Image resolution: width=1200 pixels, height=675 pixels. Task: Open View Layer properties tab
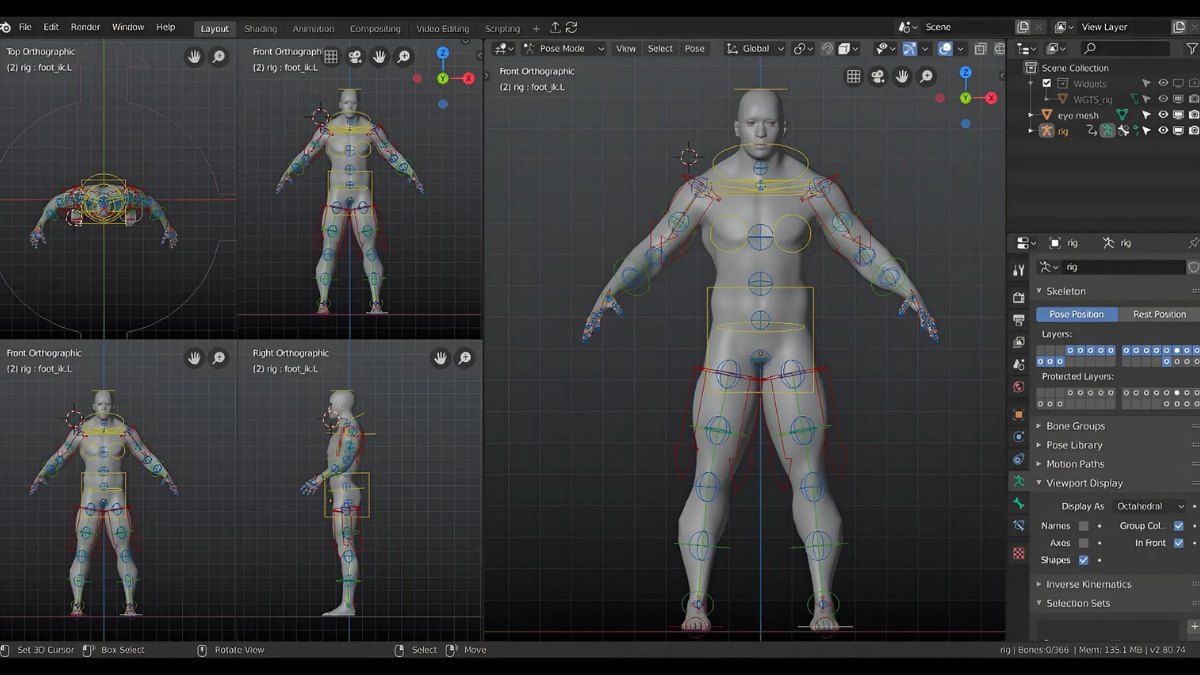coord(1018,343)
